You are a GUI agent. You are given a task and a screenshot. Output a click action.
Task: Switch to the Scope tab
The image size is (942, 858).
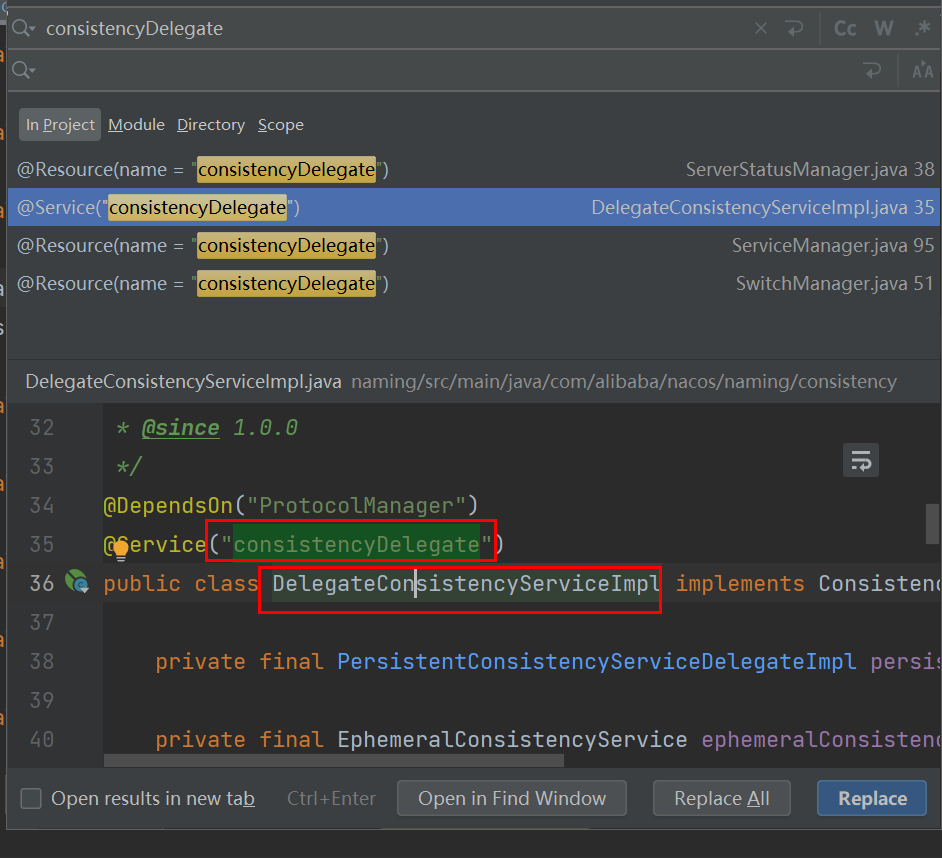(281, 124)
